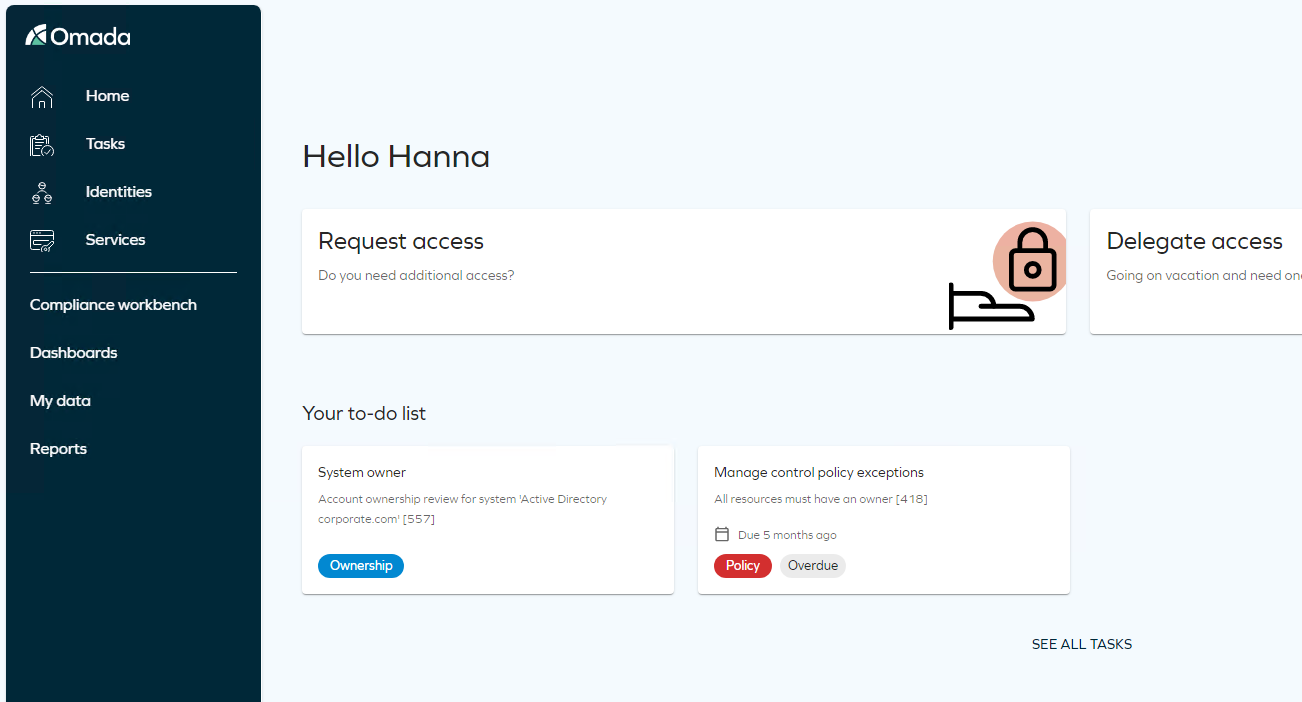
Task: Navigate to Dashboards
Action: click(x=74, y=353)
